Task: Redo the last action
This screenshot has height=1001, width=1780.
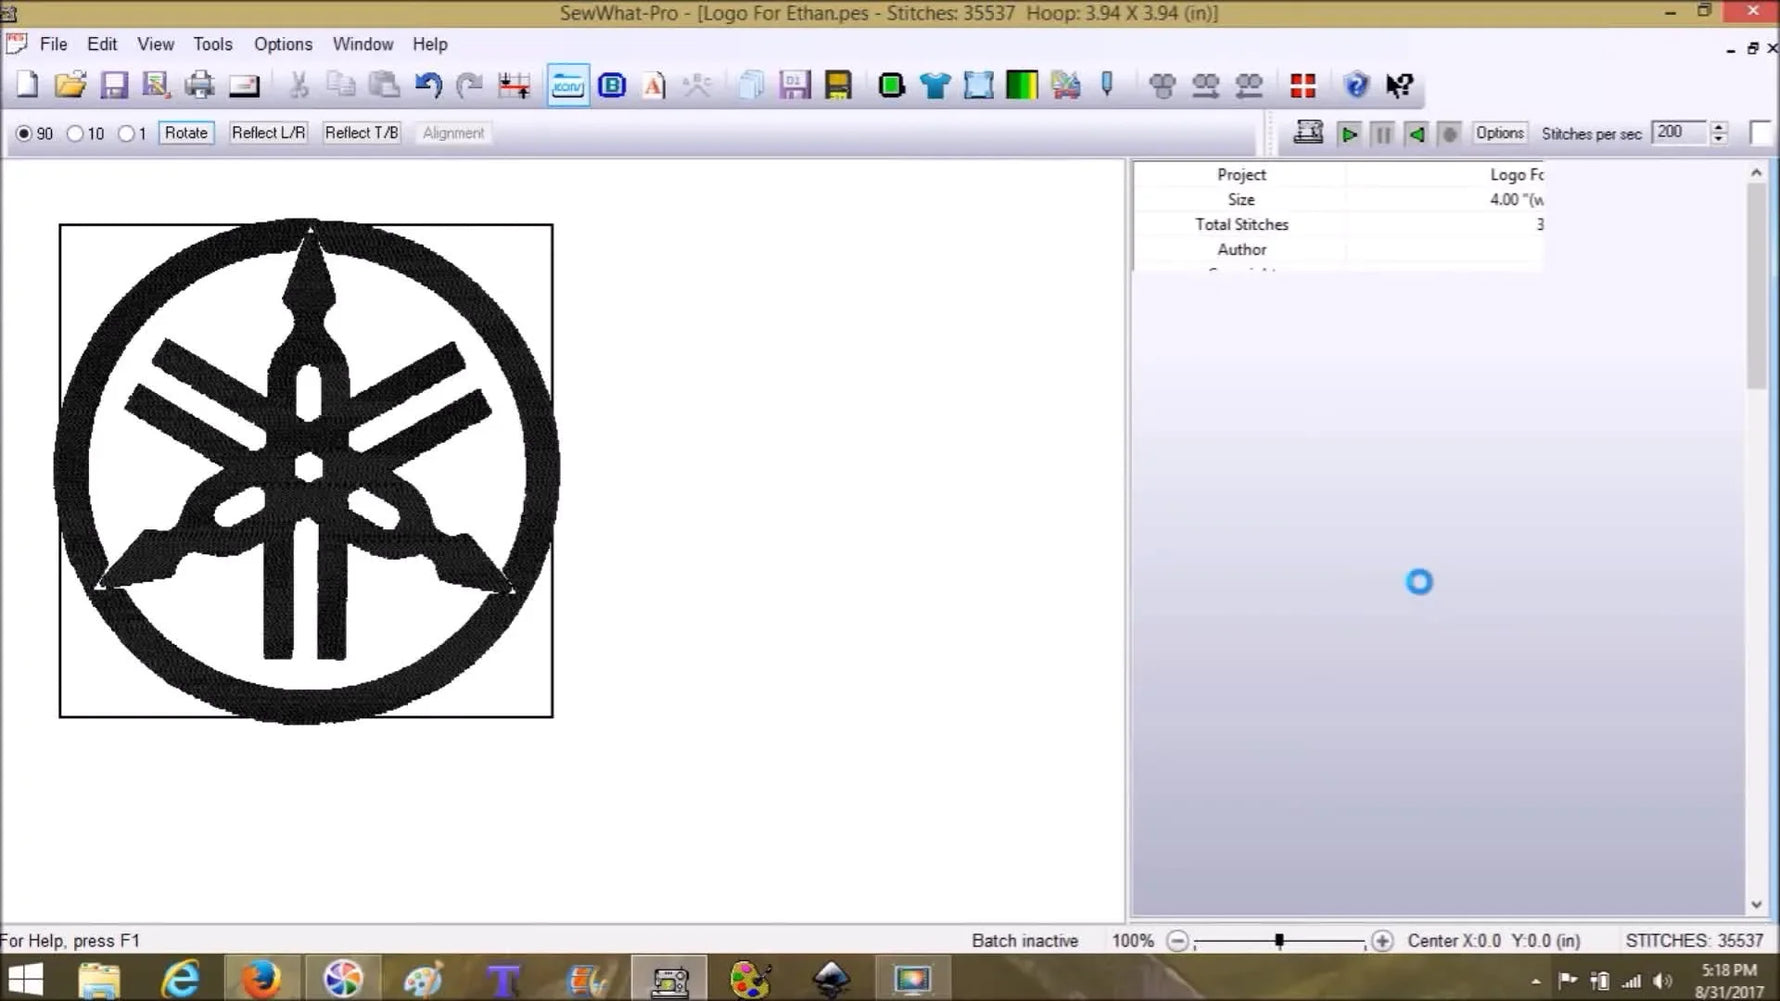Action: pos(469,85)
